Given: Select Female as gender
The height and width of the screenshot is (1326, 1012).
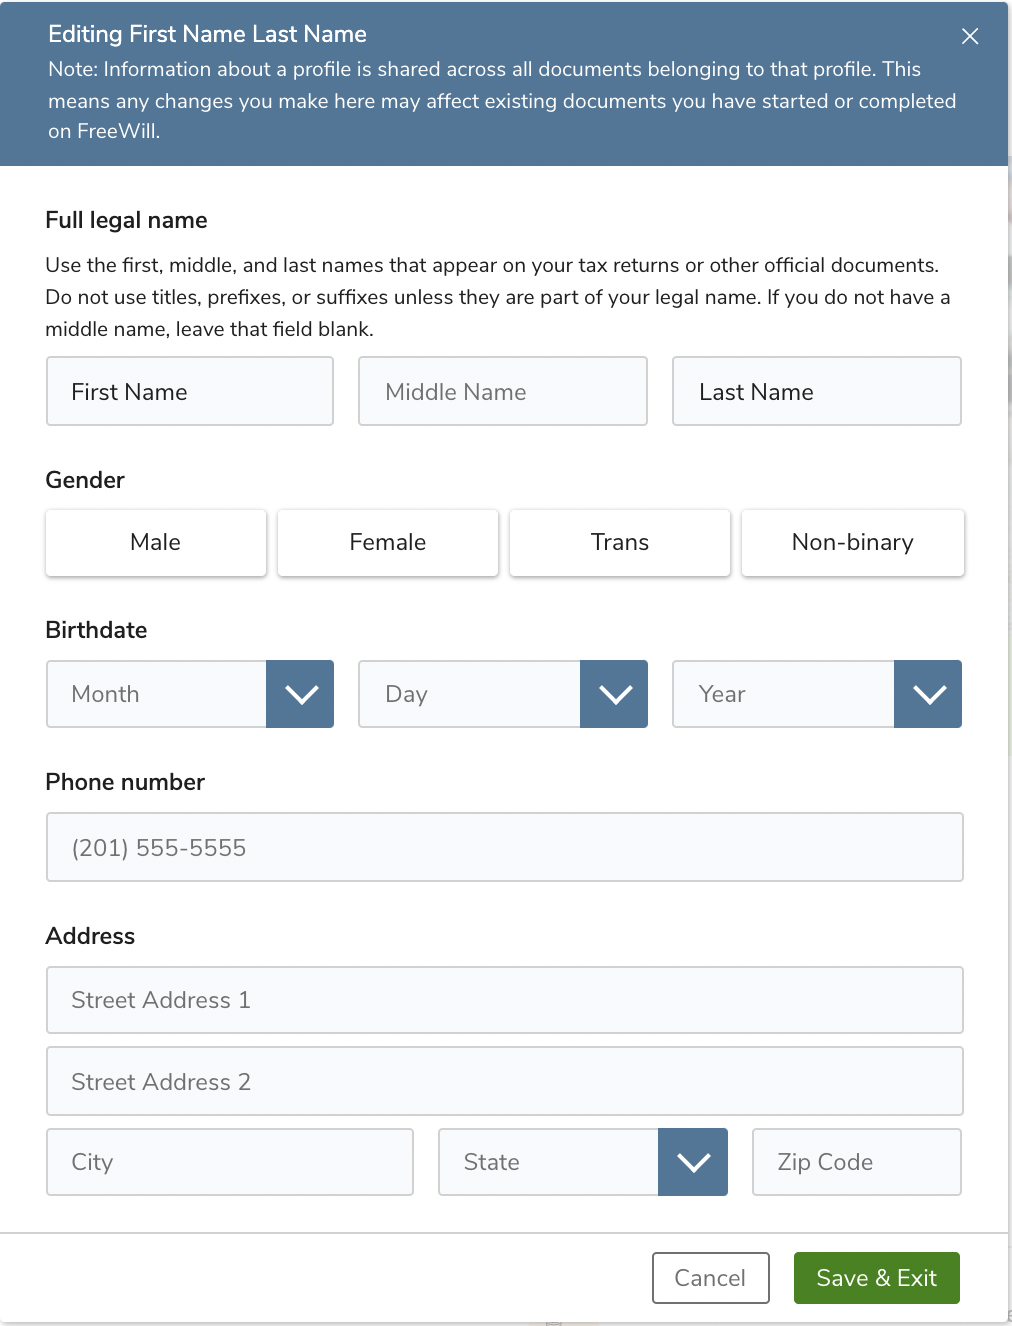Looking at the screenshot, I should [387, 542].
